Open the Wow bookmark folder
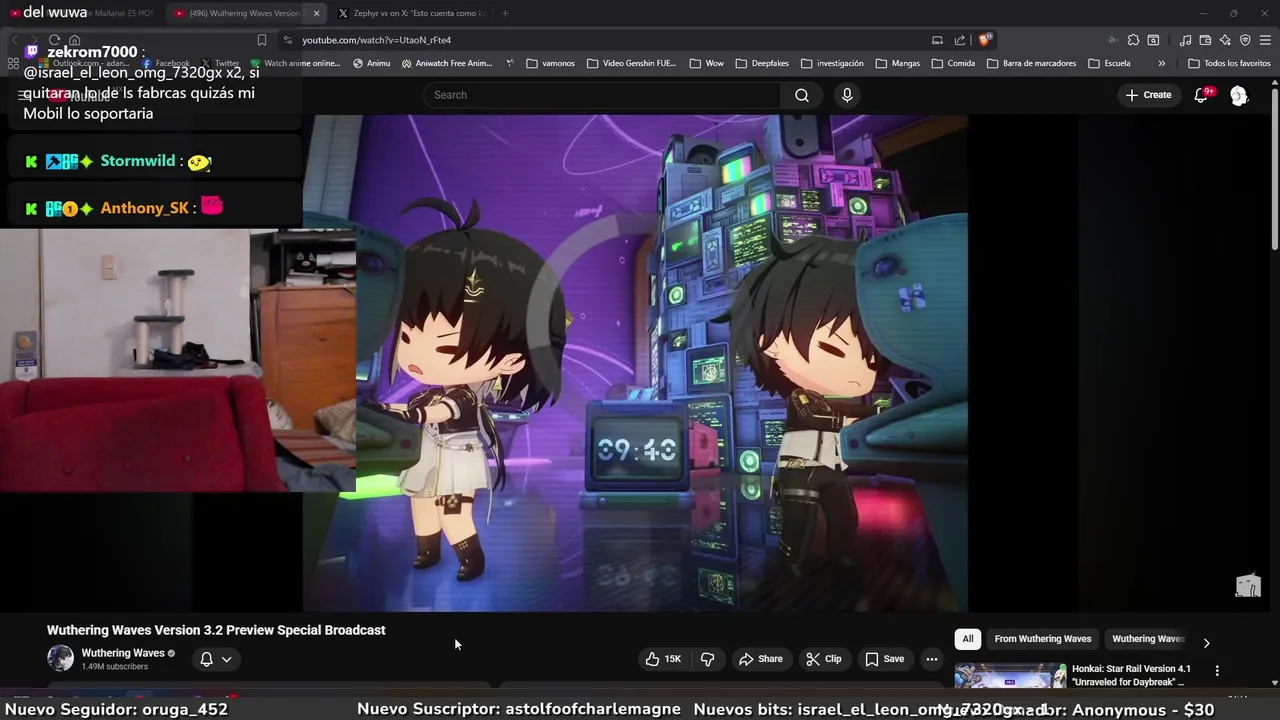Image resolution: width=1280 pixels, height=720 pixels. tap(707, 63)
